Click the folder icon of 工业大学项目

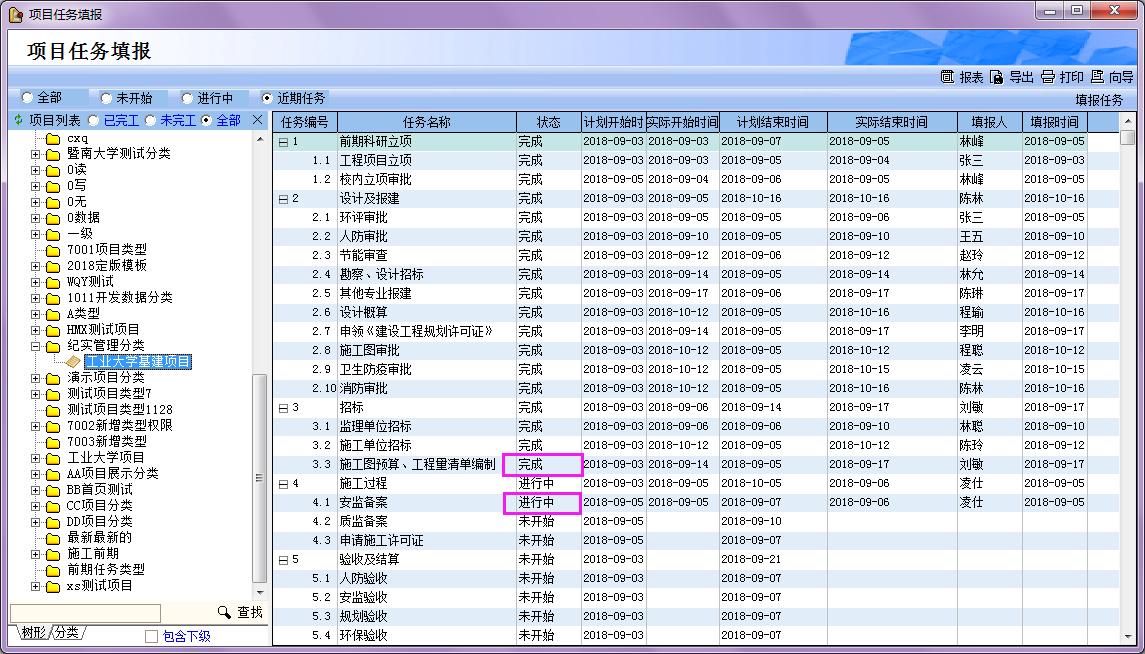point(53,458)
